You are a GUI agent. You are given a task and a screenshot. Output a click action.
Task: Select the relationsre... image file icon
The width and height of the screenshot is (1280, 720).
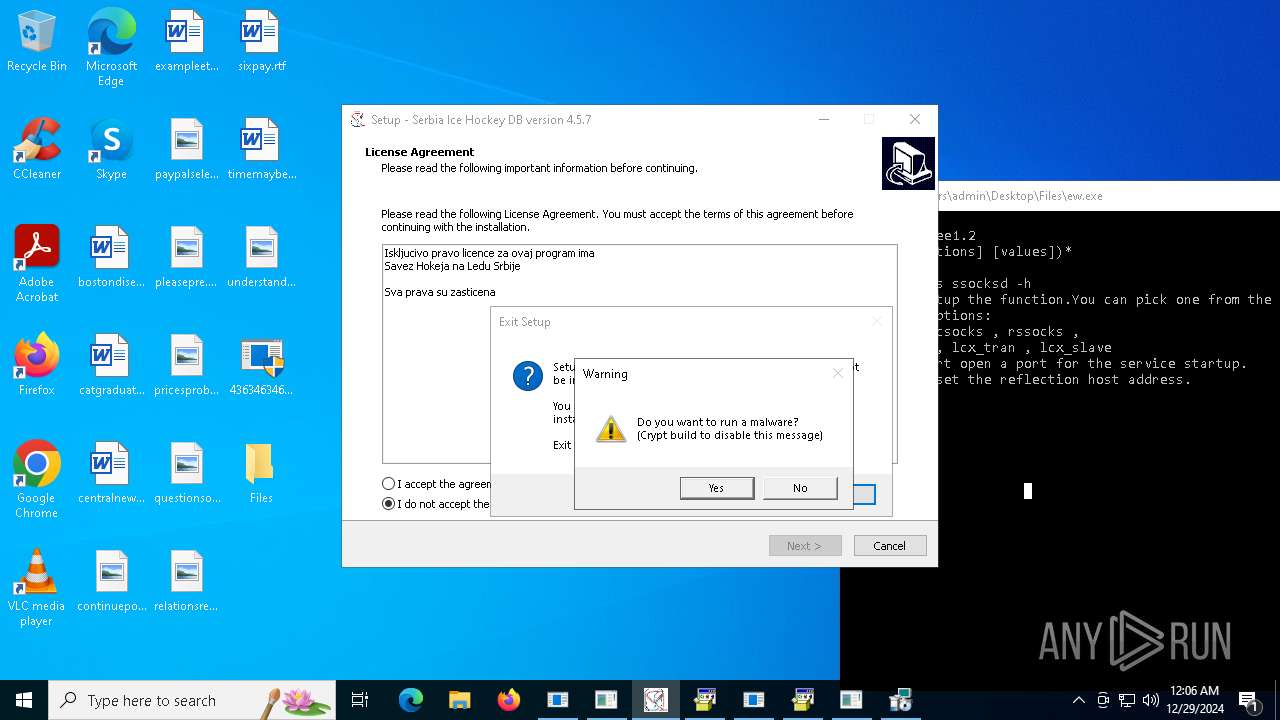pos(186,582)
